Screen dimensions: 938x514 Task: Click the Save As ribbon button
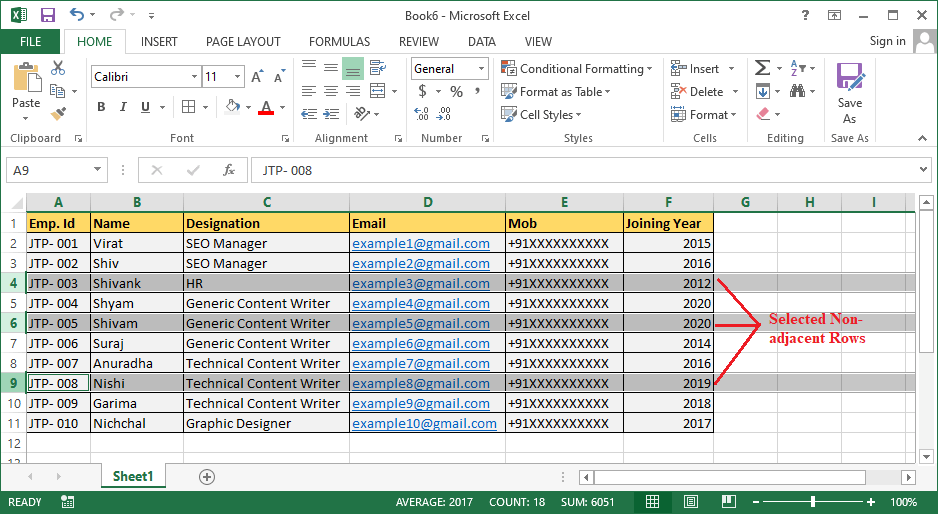point(849,93)
